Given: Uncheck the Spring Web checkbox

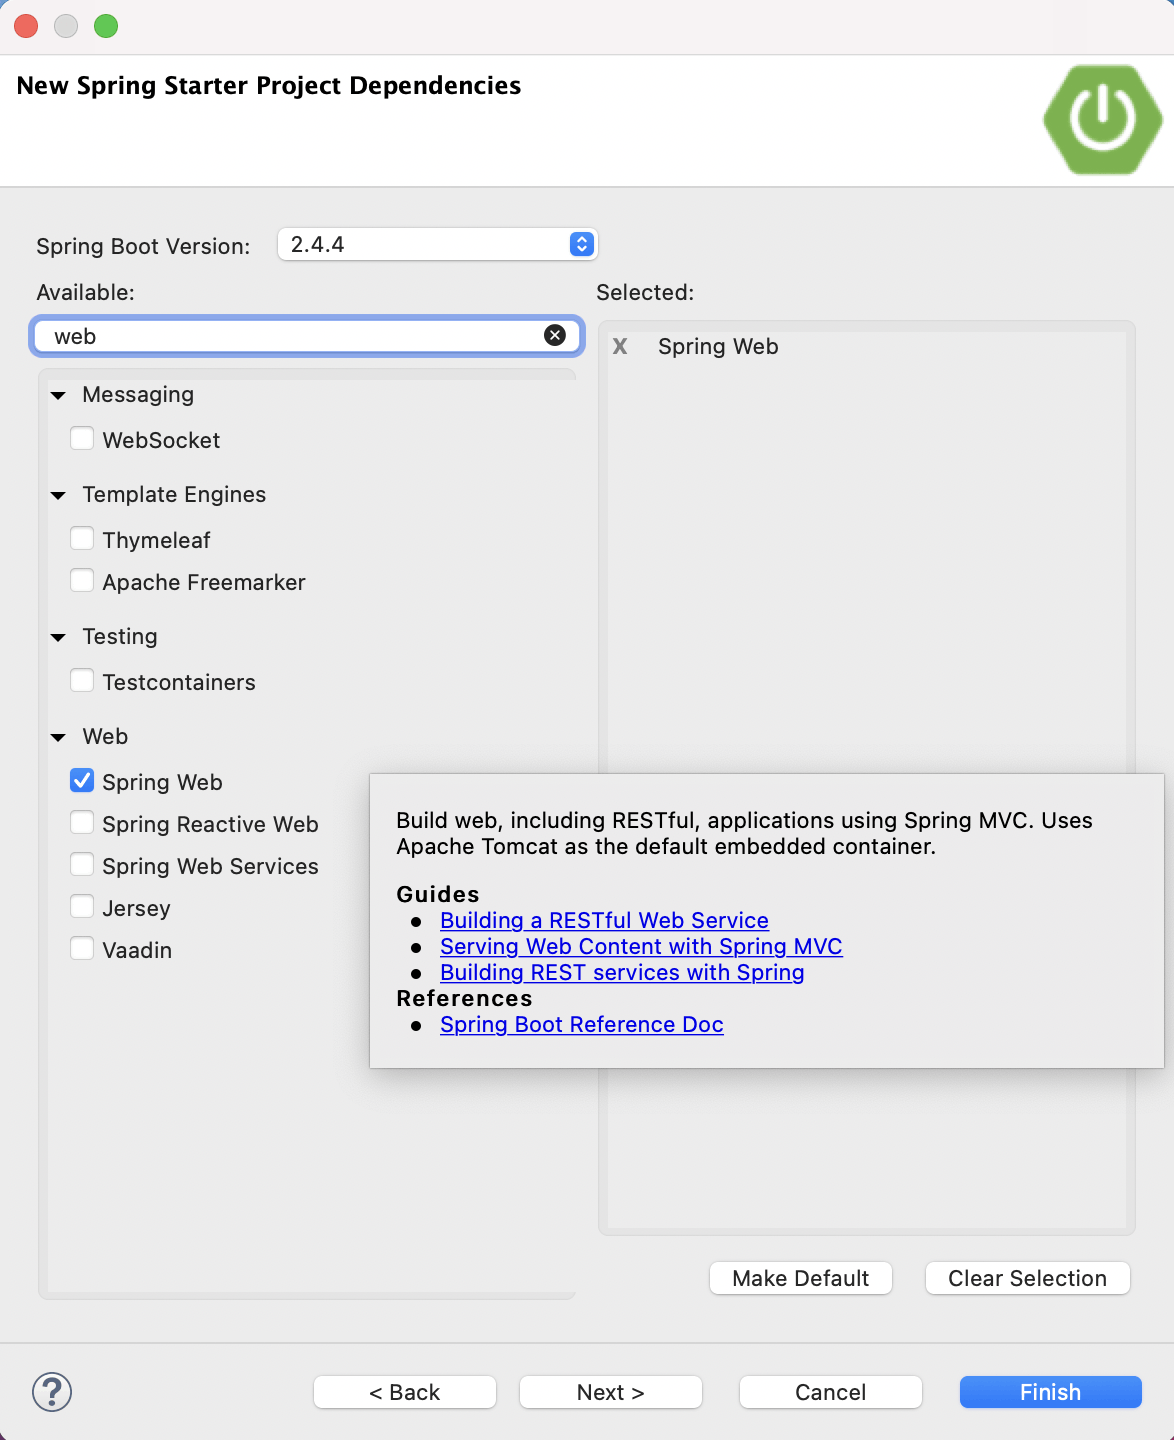Looking at the screenshot, I should click(82, 781).
